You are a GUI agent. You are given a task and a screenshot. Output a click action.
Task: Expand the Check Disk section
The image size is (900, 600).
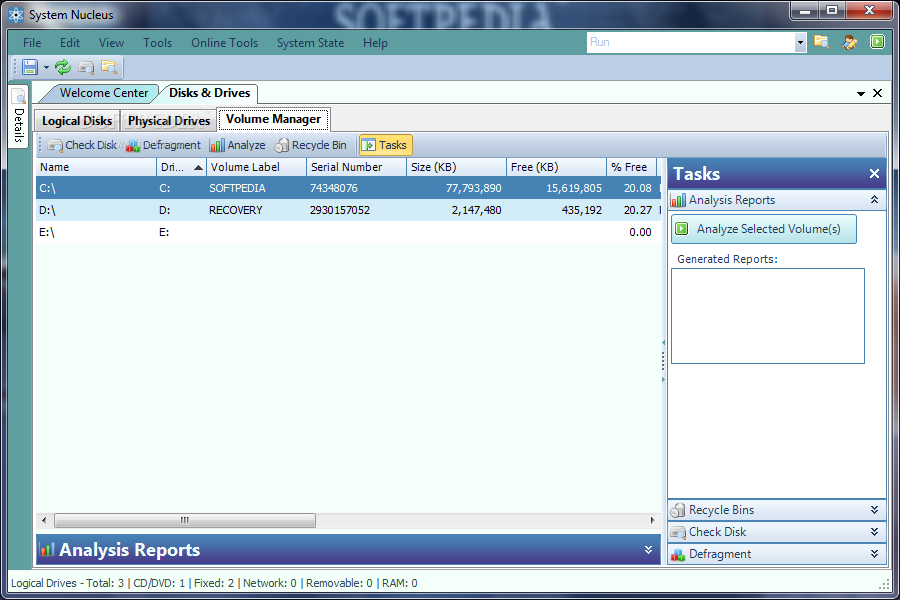[x=874, y=532]
